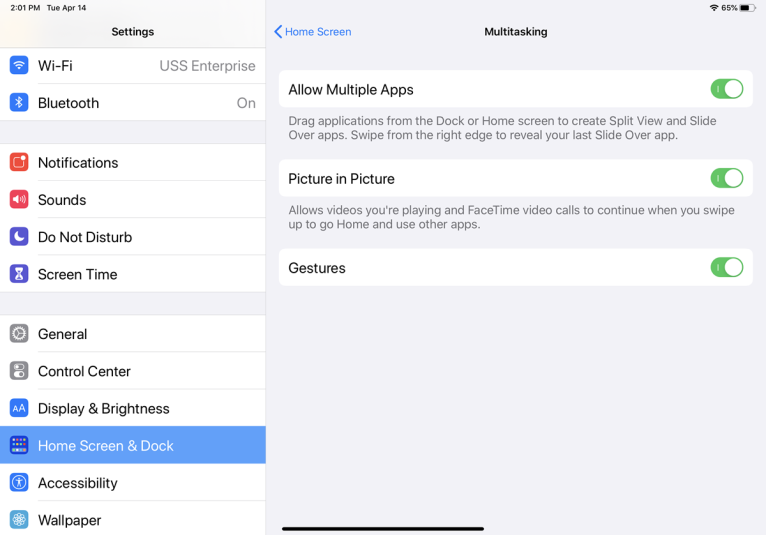The image size is (766, 535).
Task: Open Bluetooth settings row
Action: pyautogui.click(x=133, y=103)
